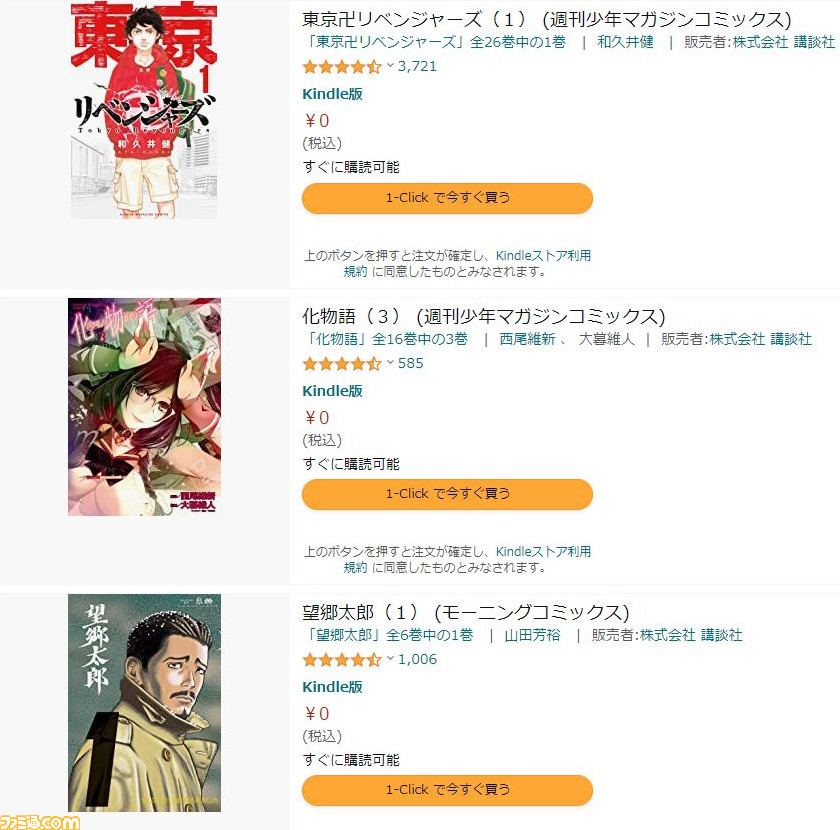This screenshot has width=840, height=830.
Task: Open the 「望郷太郎」全6巻中の1巻 series link
Action: tap(388, 635)
